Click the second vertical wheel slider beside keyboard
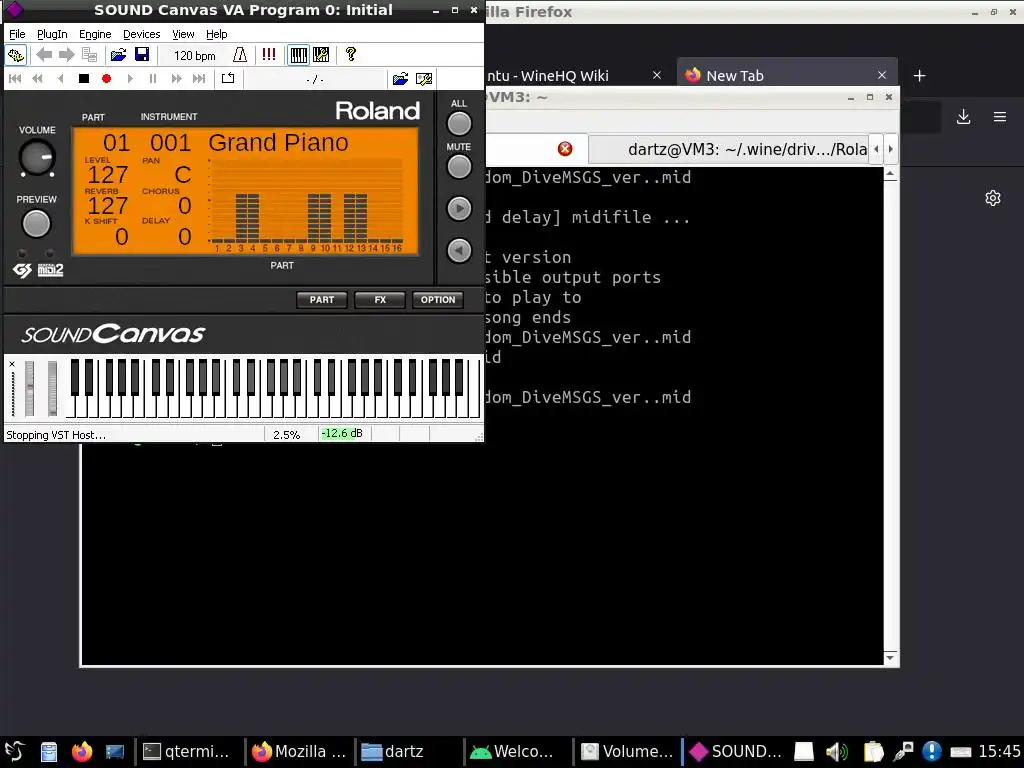The width and height of the screenshot is (1024, 768). (52, 388)
